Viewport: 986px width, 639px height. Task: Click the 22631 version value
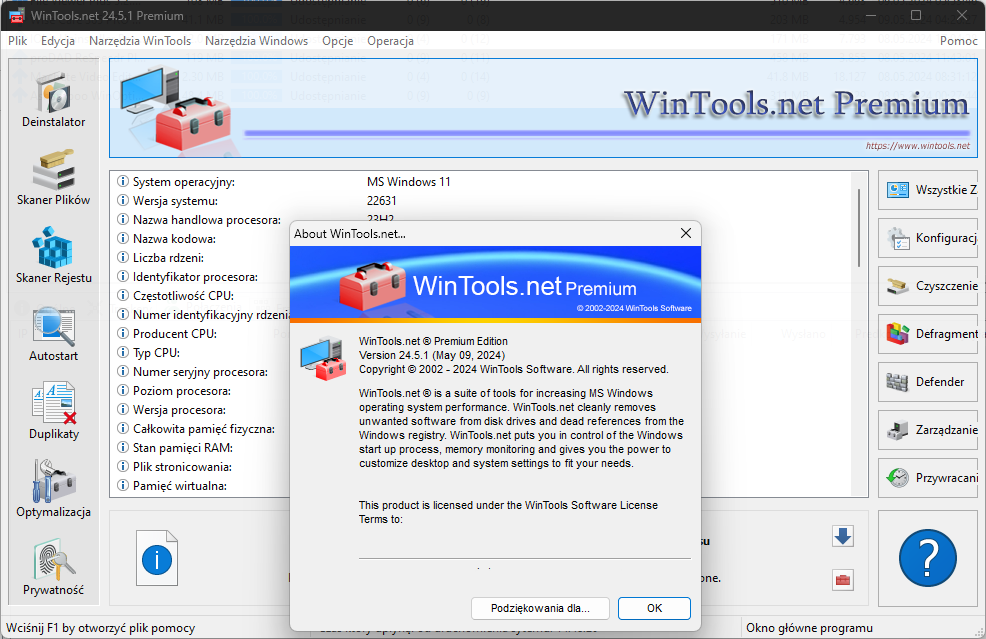click(382, 201)
